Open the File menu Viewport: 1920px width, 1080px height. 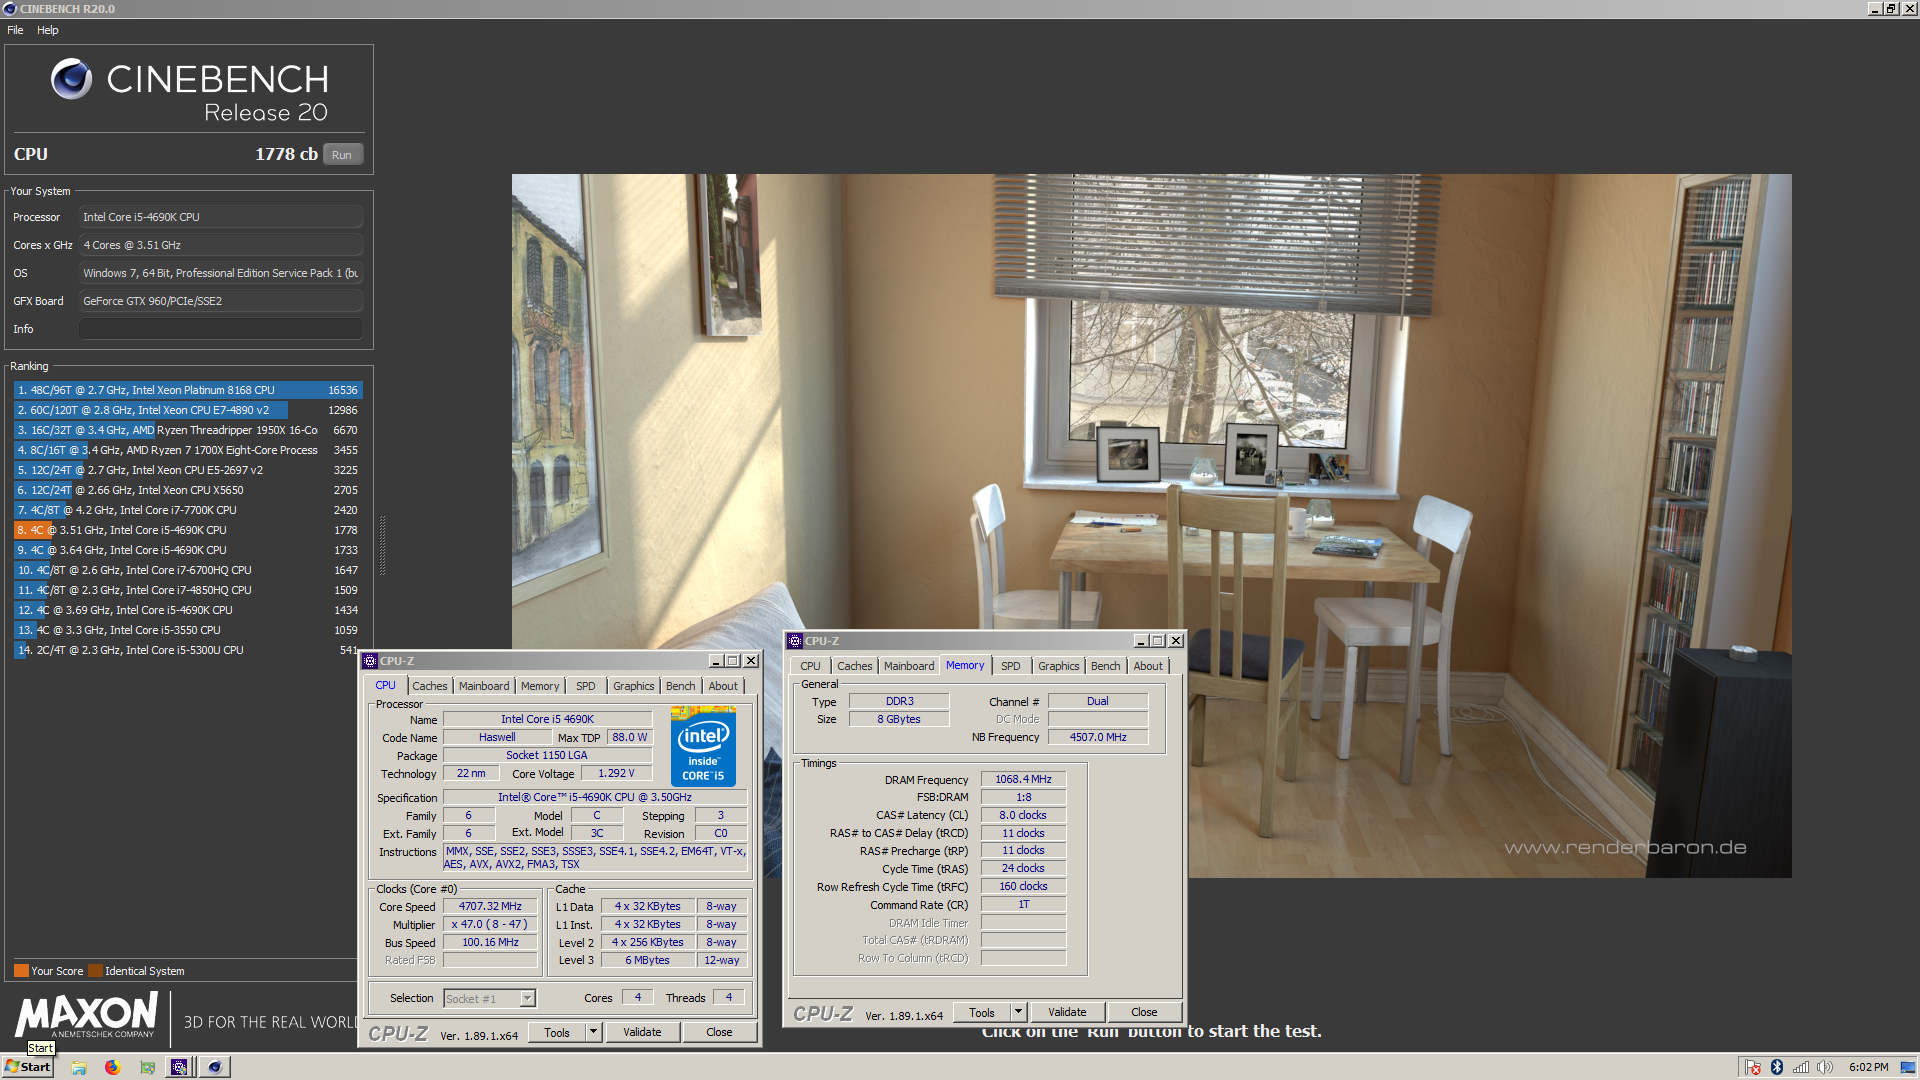(15, 30)
